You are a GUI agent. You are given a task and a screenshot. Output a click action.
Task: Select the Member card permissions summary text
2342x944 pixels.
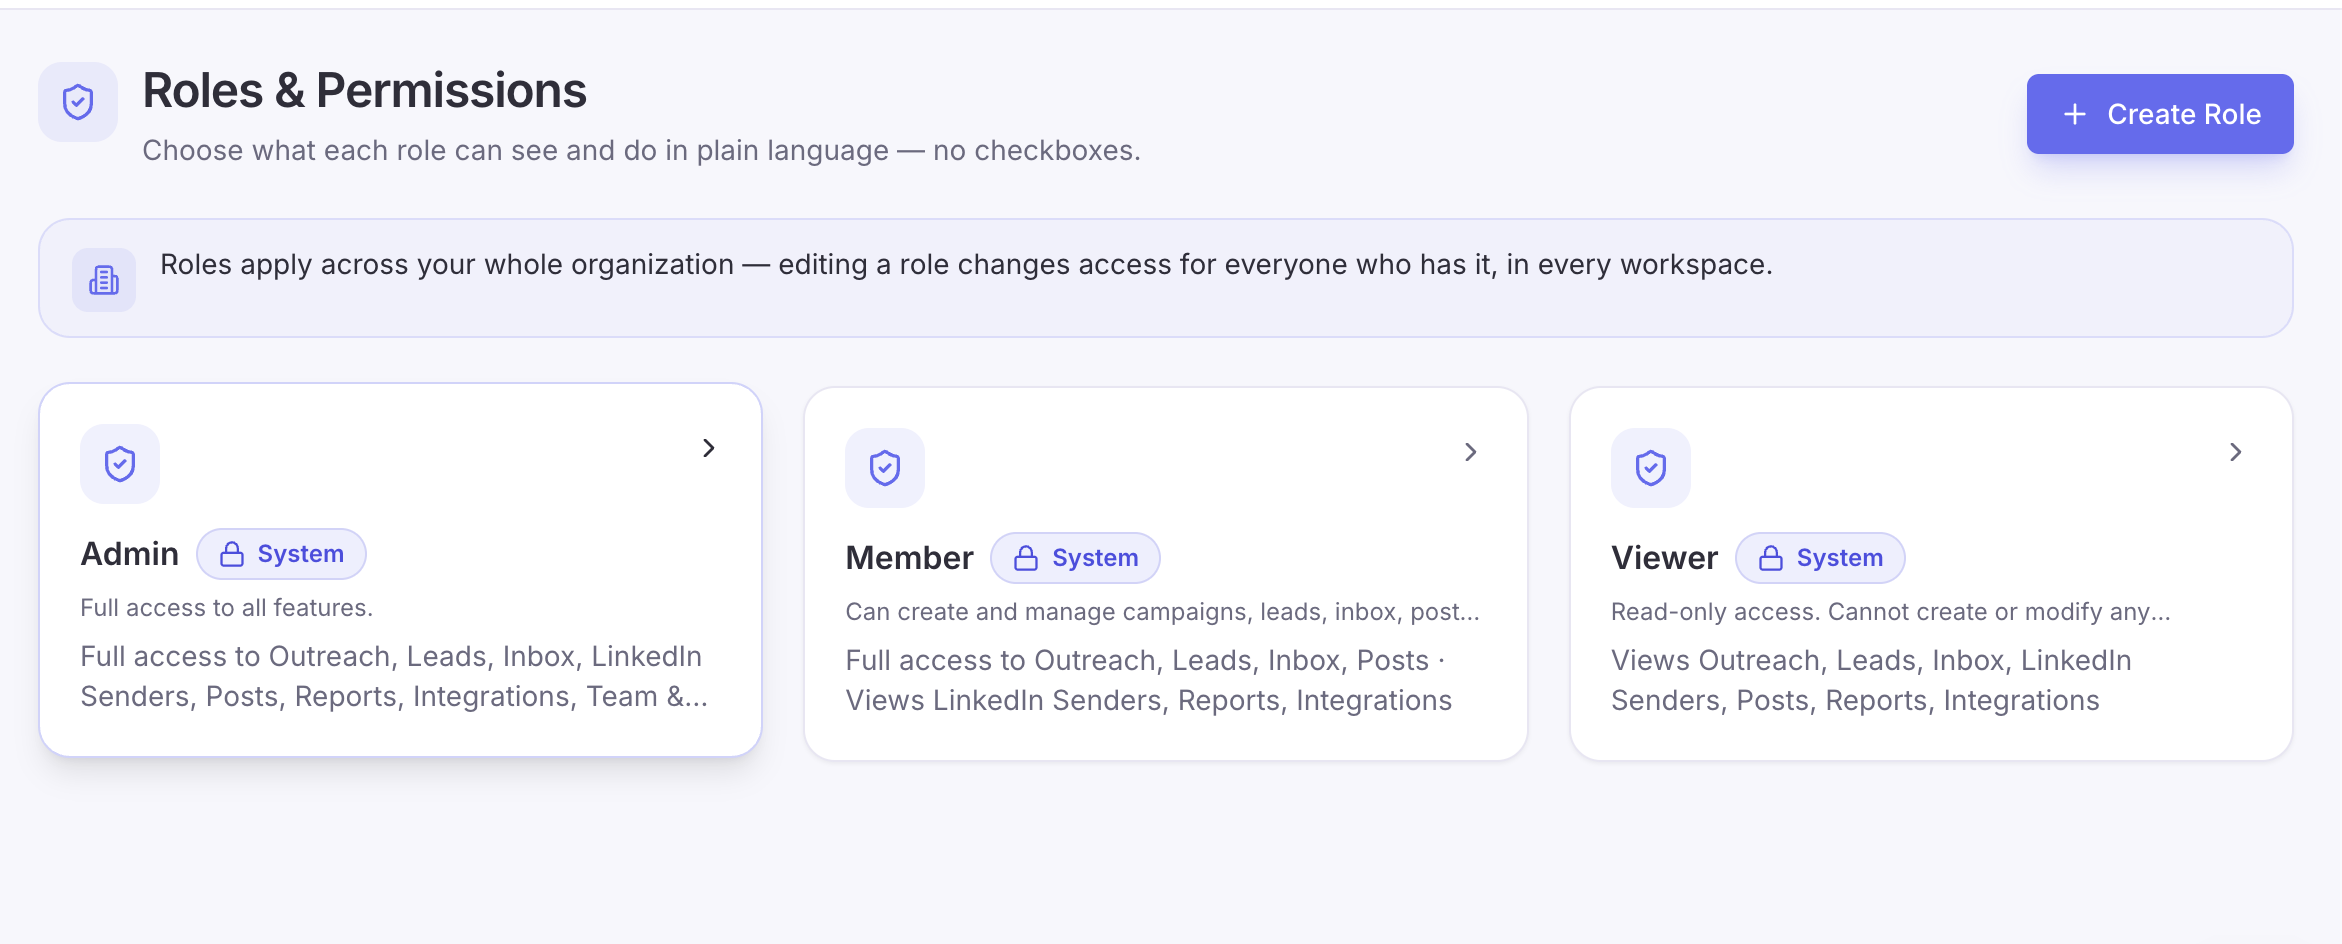(x=1149, y=680)
